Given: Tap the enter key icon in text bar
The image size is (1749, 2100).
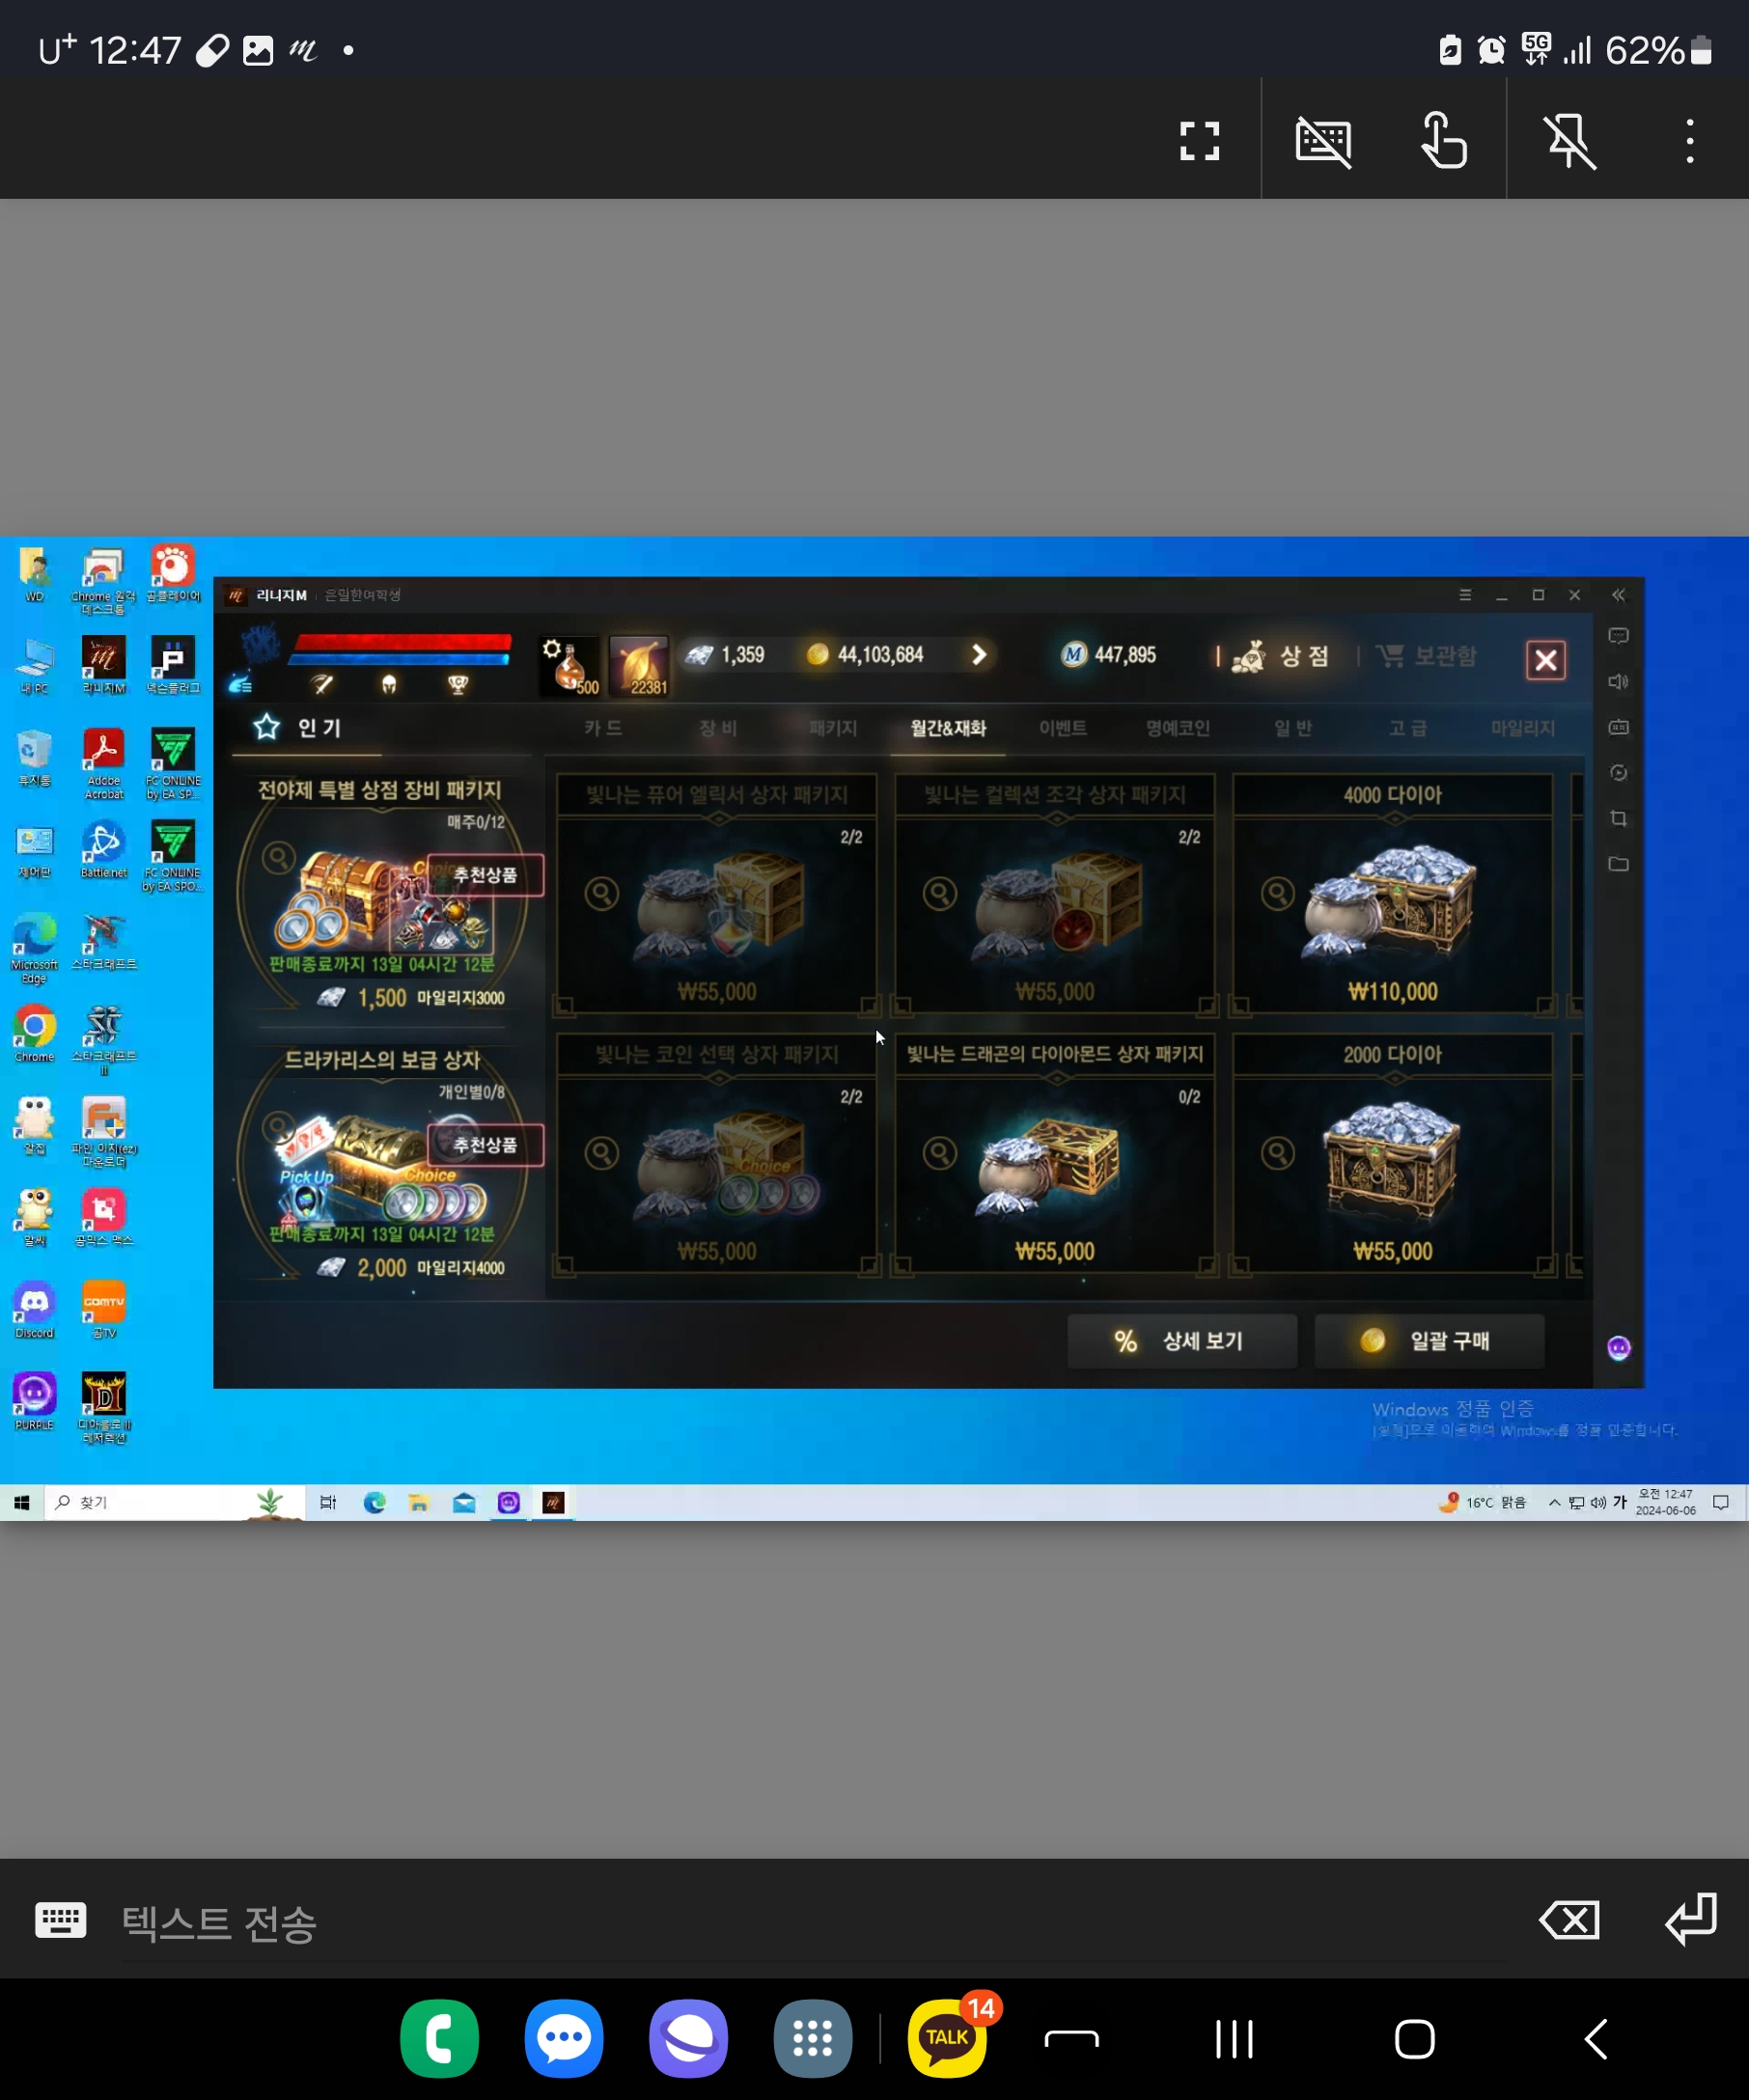Looking at the screenshot, I should click(1690, 1920).
